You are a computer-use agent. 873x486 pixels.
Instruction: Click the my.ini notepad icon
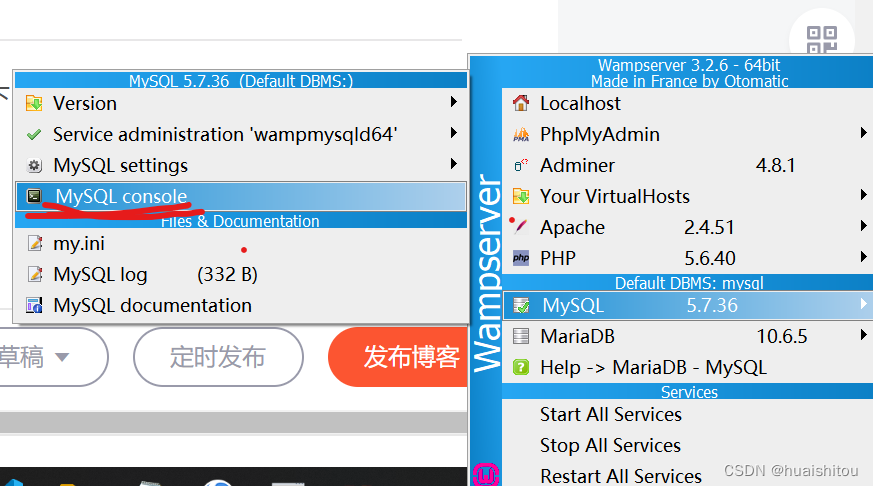coord(35,244)
